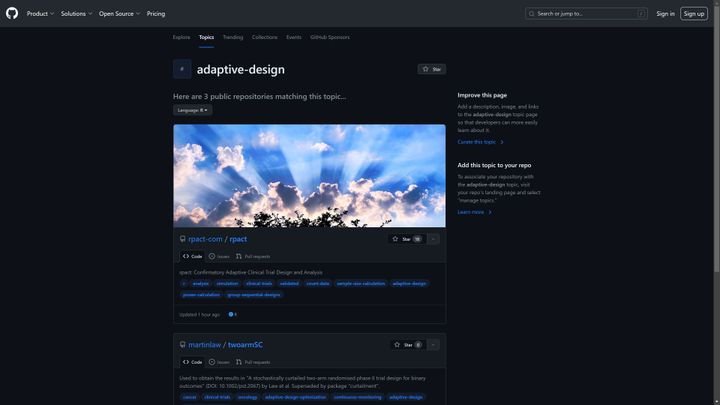Click the Code brackets icon for rpact
This screenshot has width=720, height=405.
coord(186,256)
